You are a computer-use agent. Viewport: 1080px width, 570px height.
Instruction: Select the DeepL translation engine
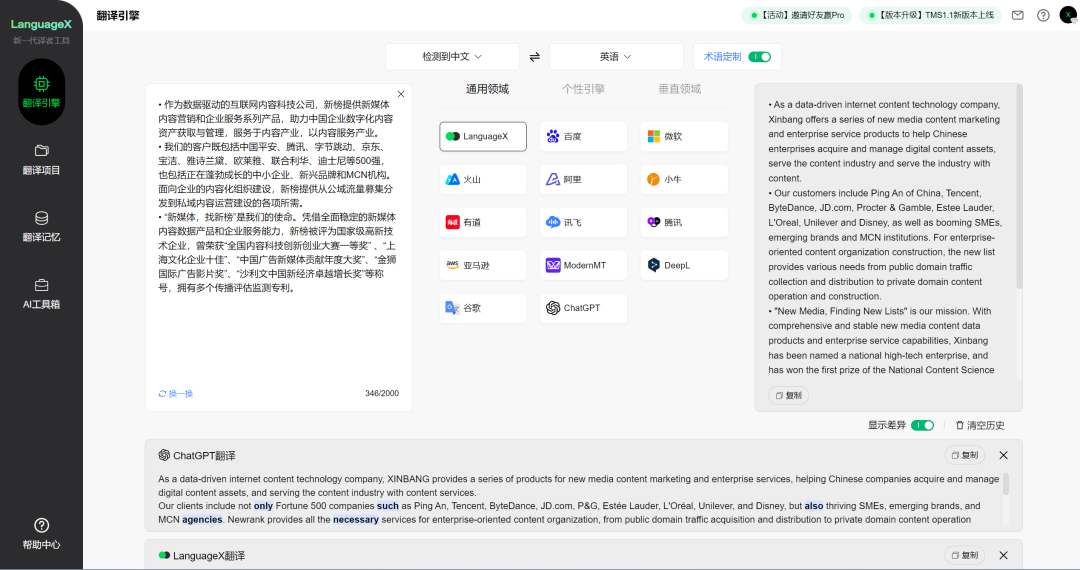click(x=684, y=265)
